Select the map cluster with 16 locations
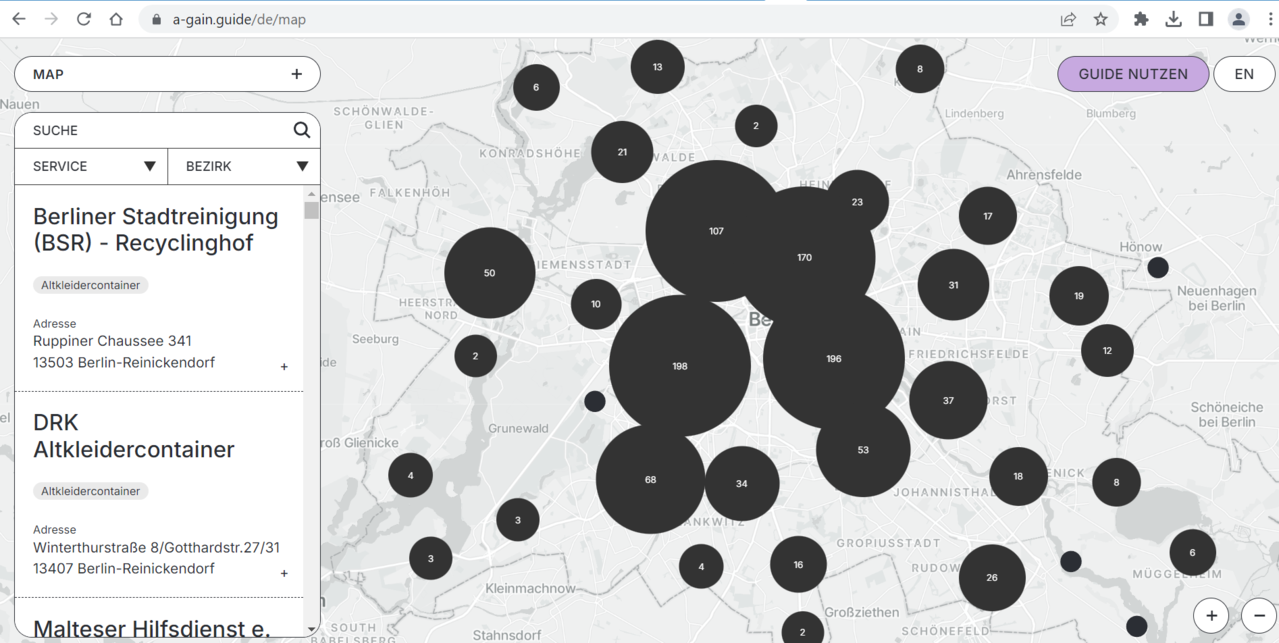 tap(798, 564)
